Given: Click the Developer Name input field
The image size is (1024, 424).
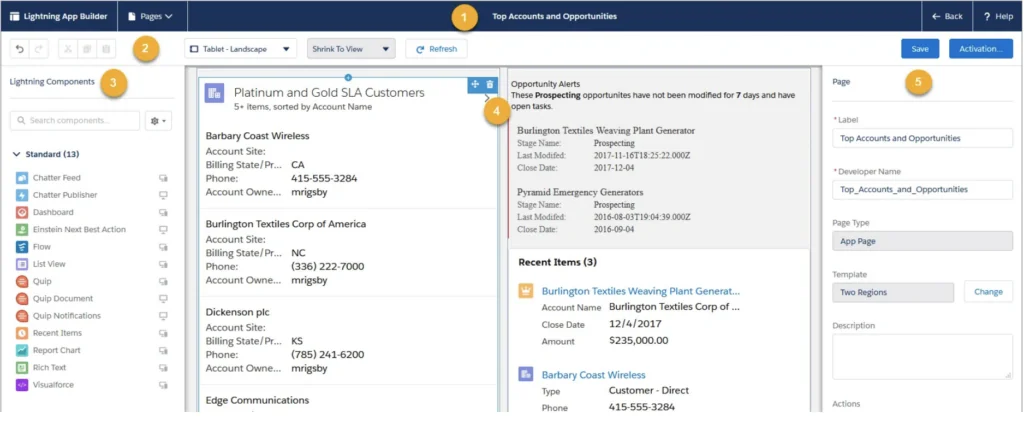Looking at the screenshot, I should (922, 189).
